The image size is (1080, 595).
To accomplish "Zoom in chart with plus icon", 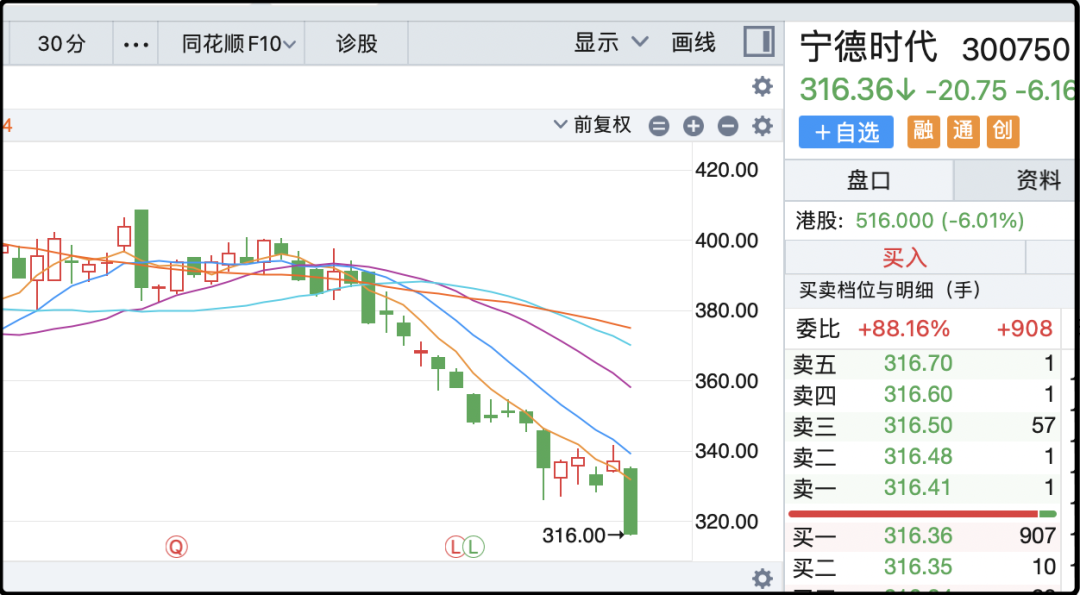I will pyautogui.click(x=694, y=126).
